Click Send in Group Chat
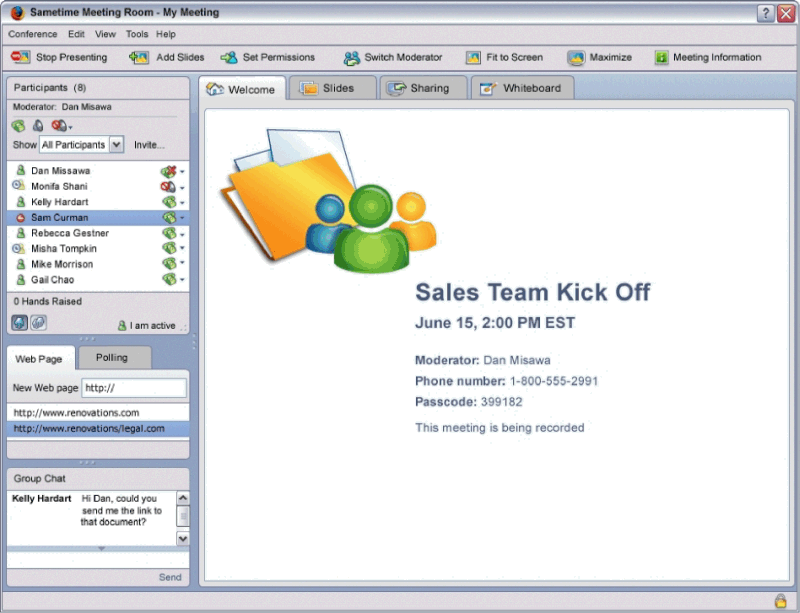 click(170, 577)
